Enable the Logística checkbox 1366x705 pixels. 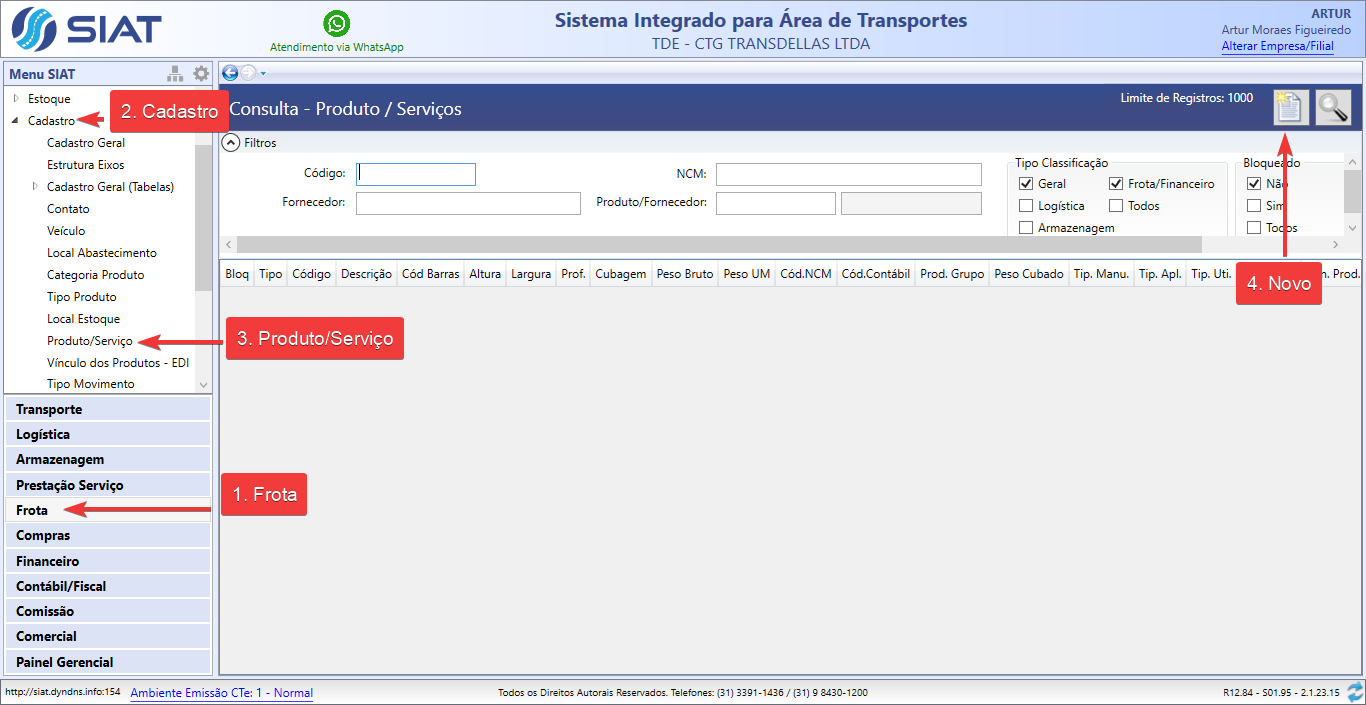pos(1026,206)
